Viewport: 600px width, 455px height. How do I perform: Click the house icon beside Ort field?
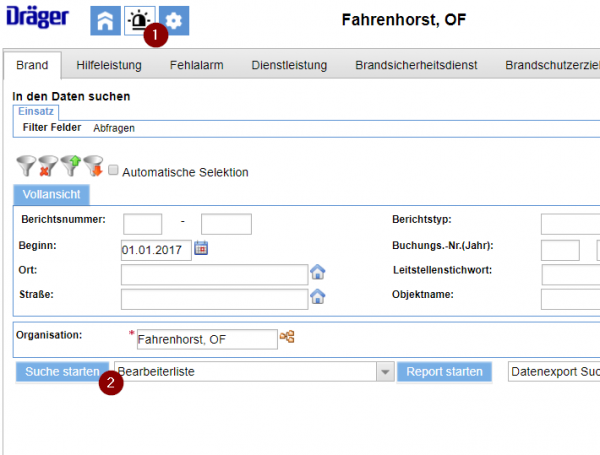(318, 272)
